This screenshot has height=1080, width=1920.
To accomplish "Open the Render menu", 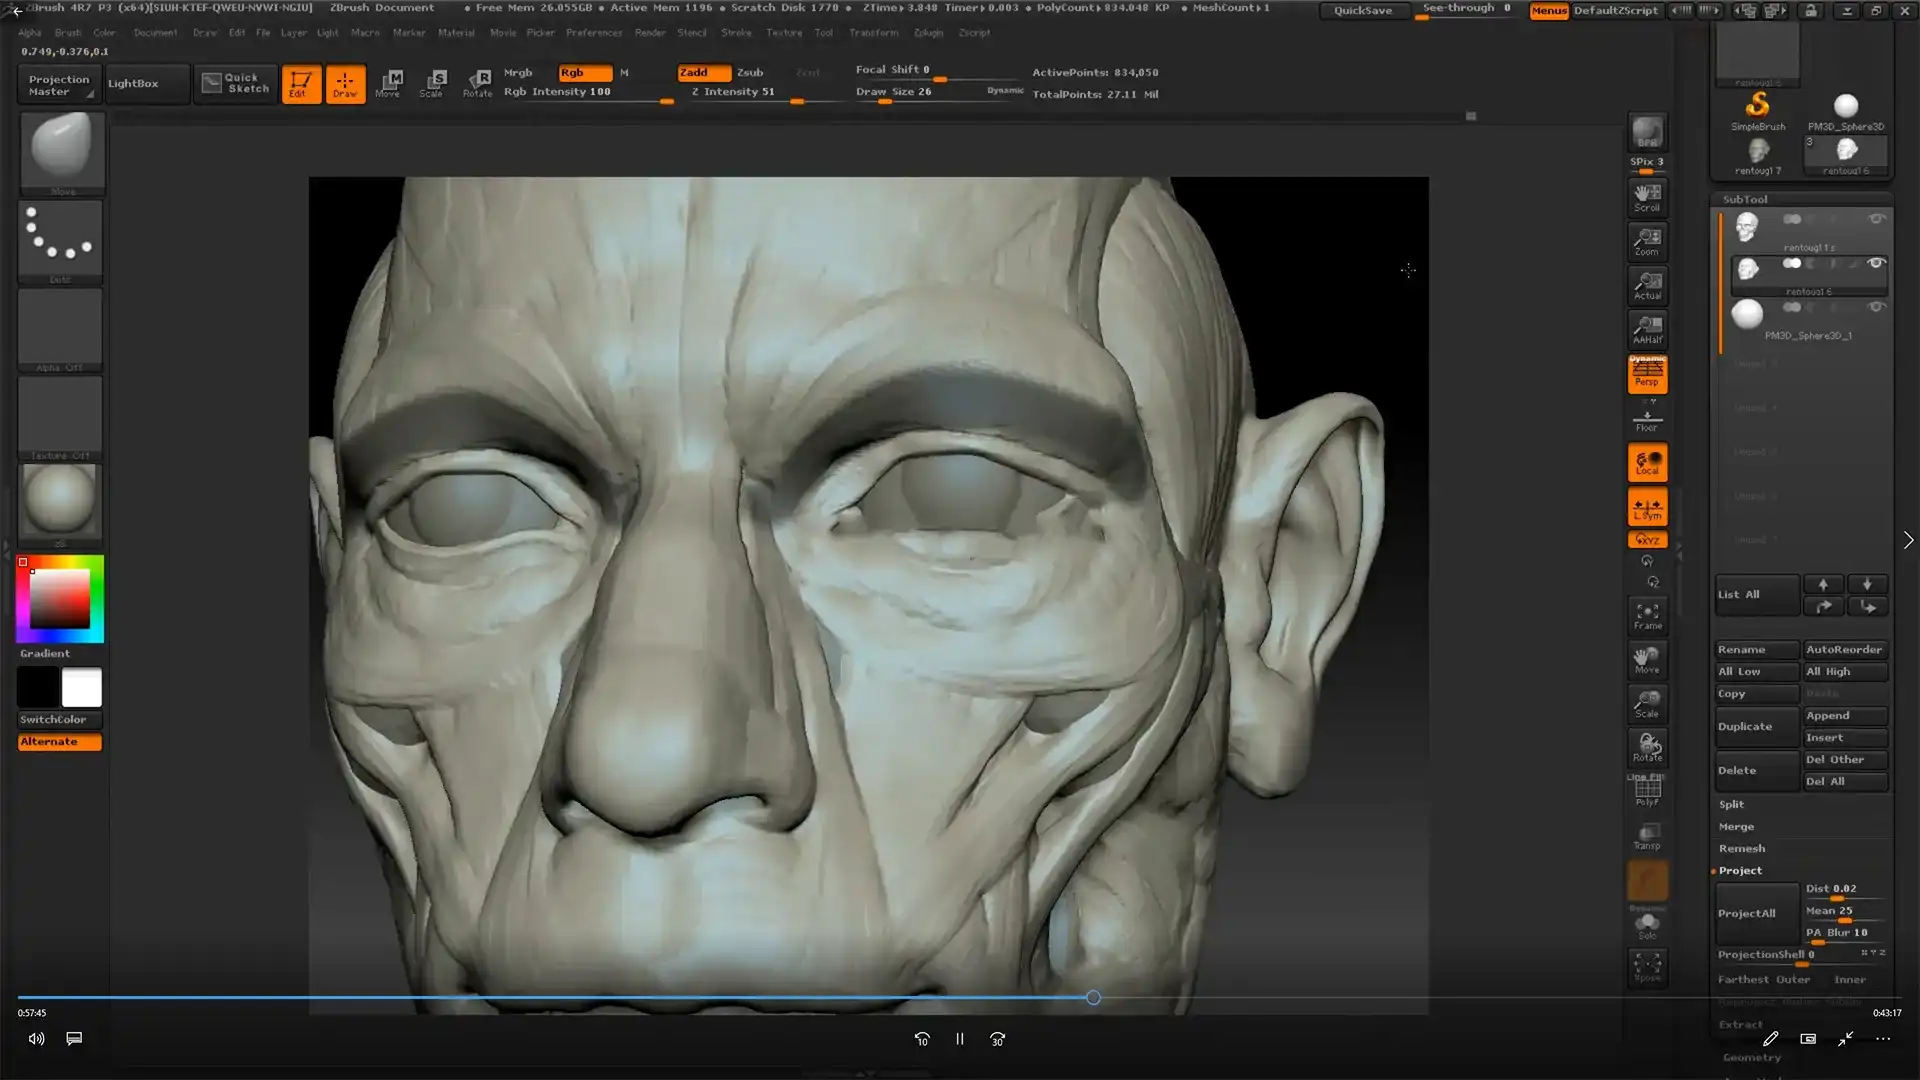I will click(x=649, y=32).
